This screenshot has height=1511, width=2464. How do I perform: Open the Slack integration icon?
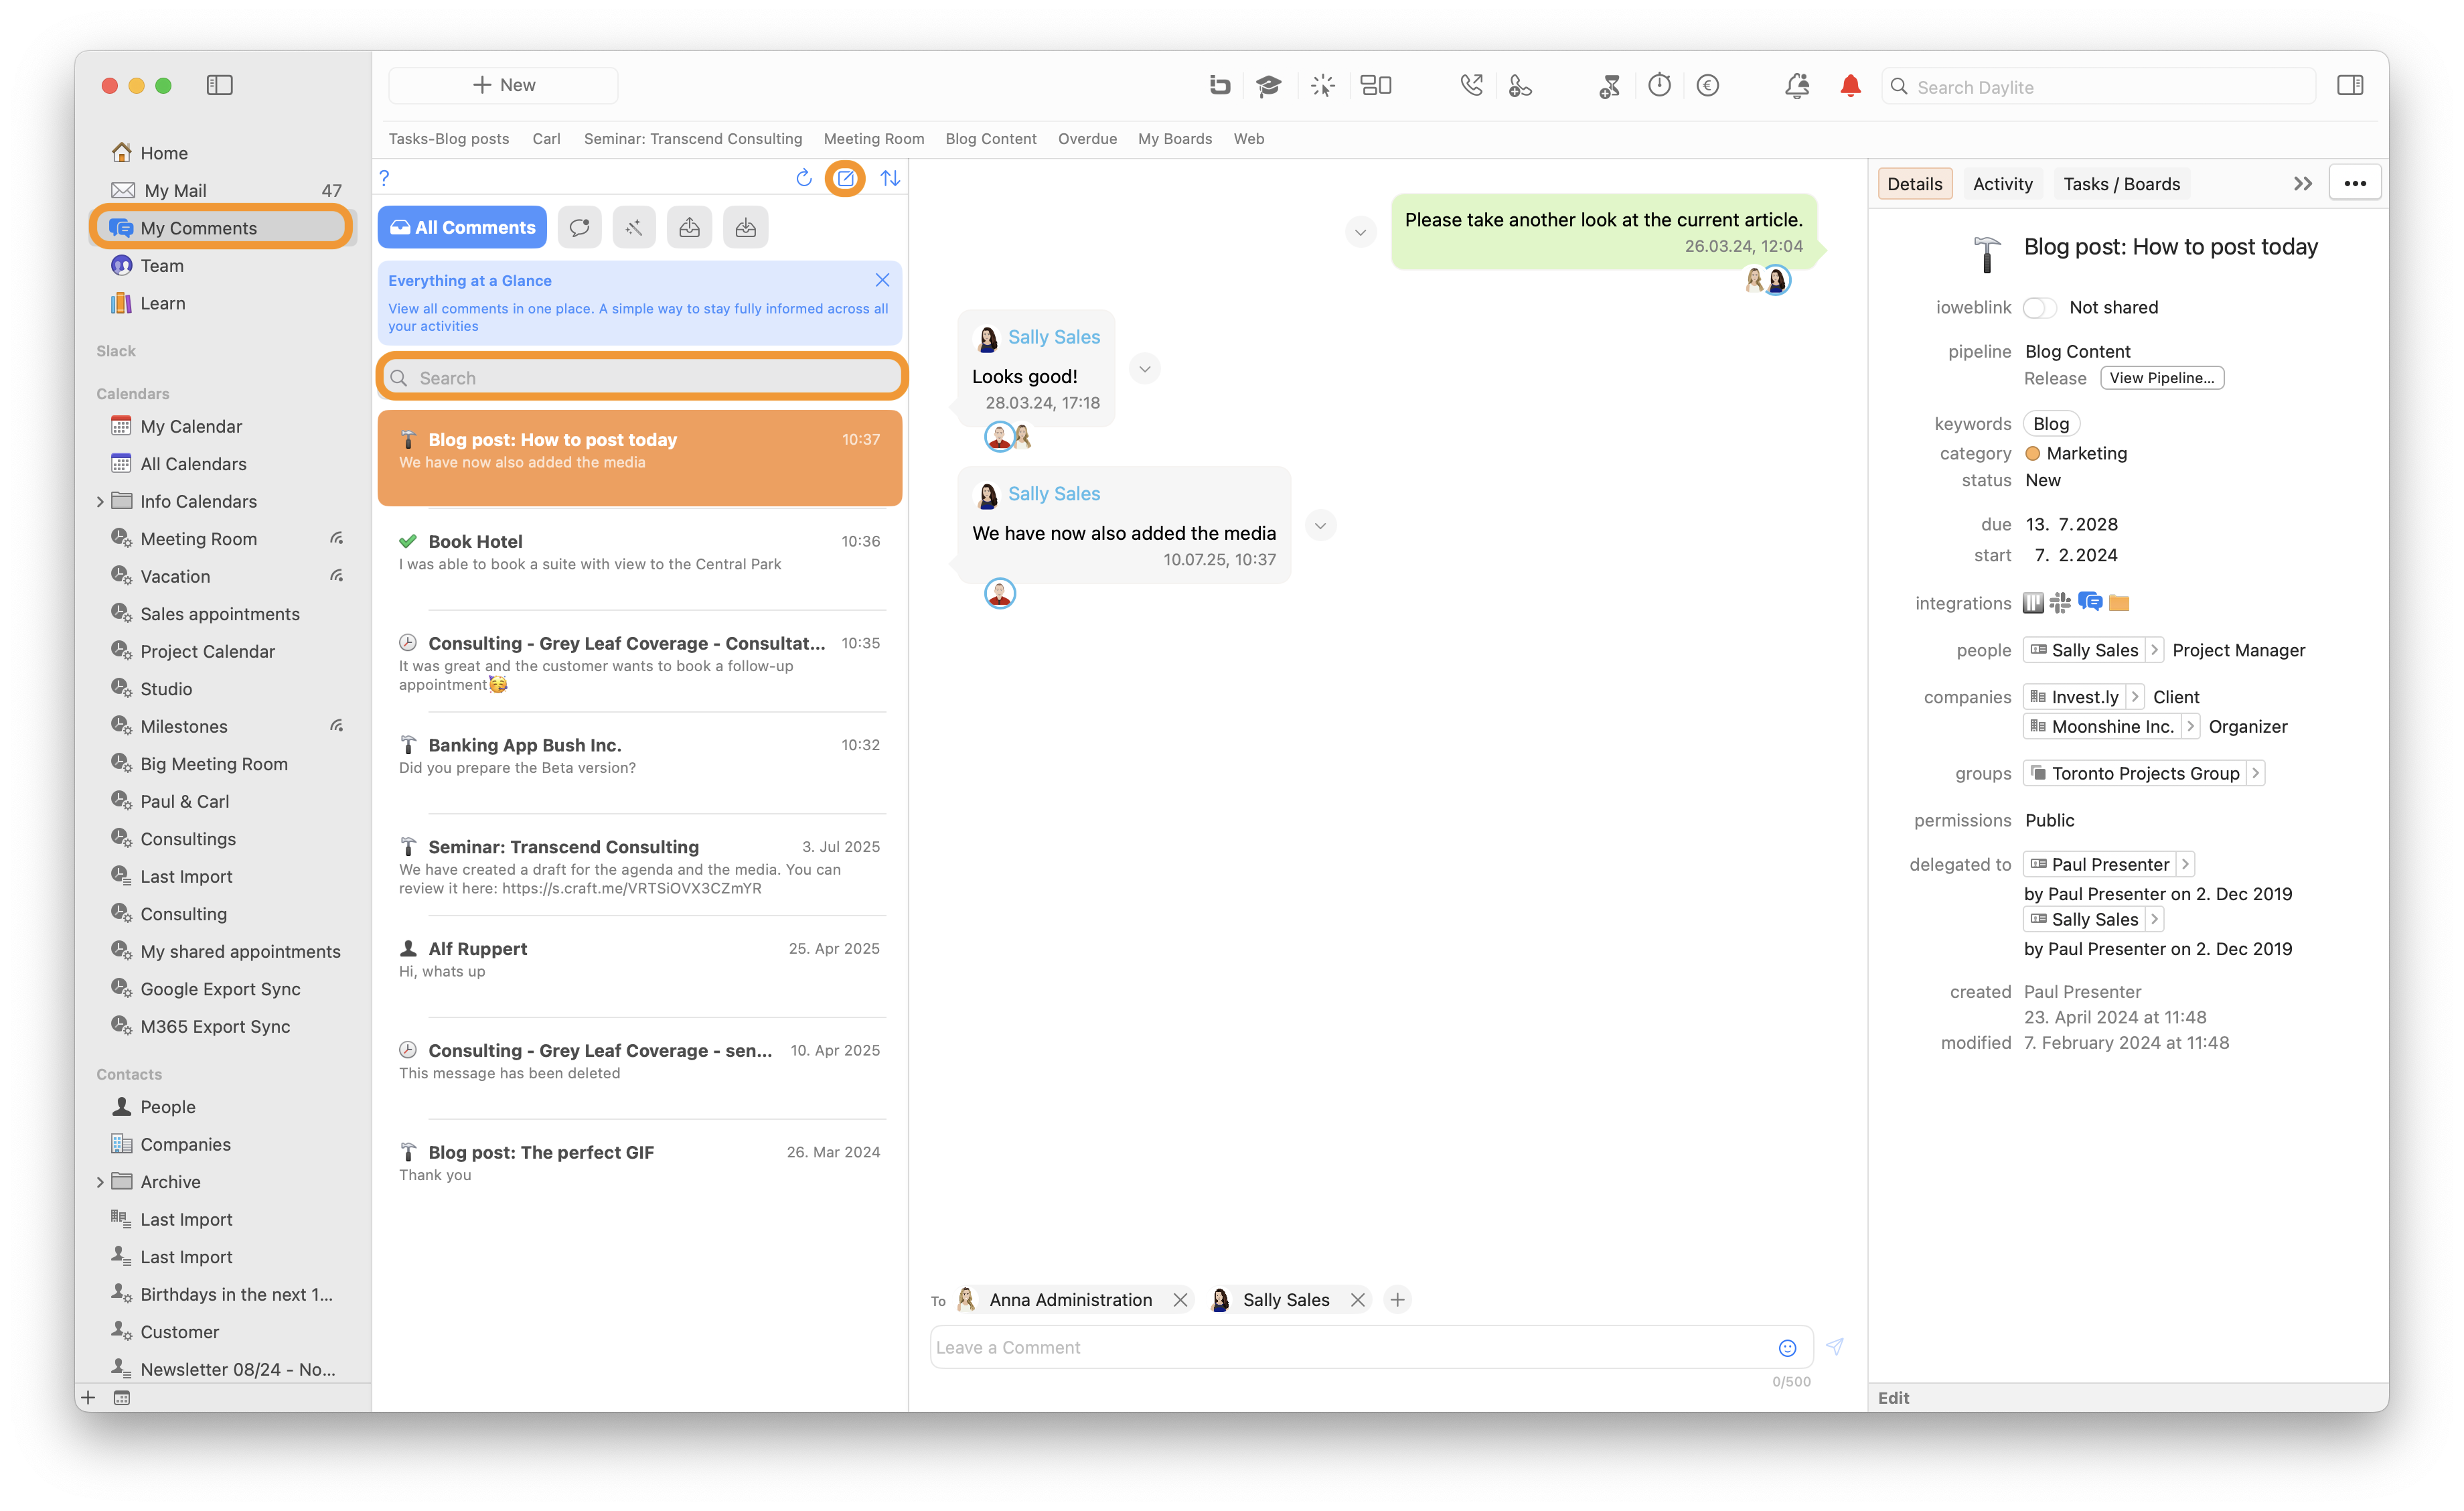2060,603
